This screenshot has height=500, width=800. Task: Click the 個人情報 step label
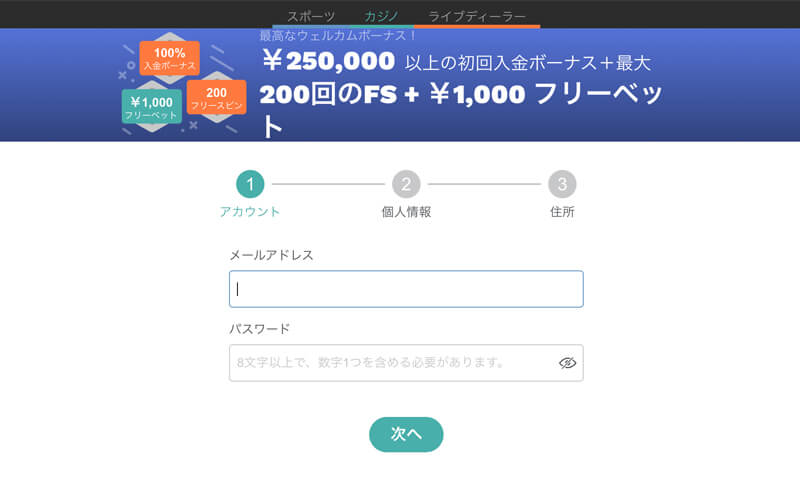coord(406,212)
